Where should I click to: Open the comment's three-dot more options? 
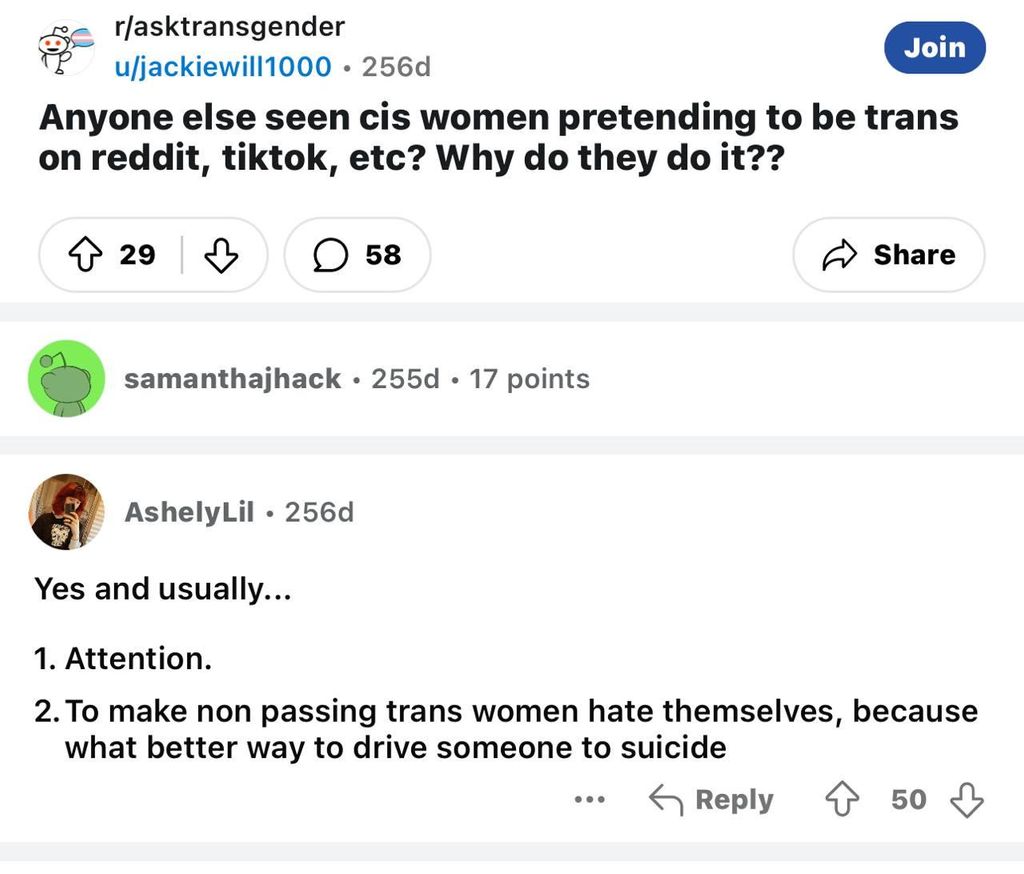[x=590, y=800]
